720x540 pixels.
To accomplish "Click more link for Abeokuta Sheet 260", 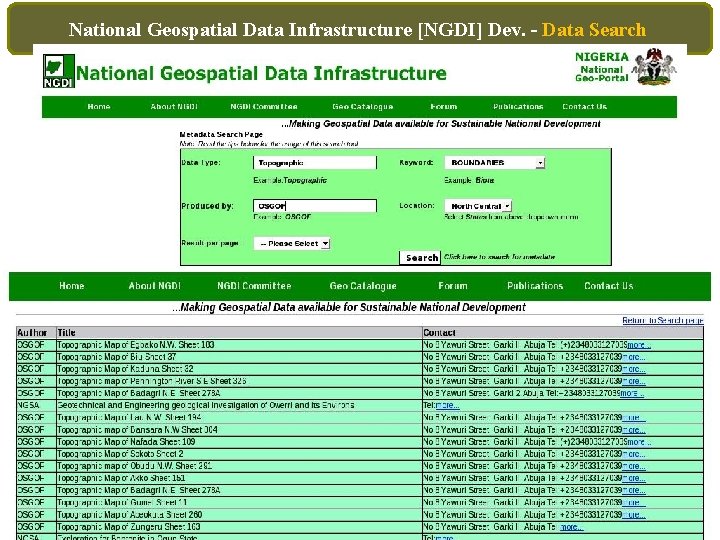I will (634, 515).
